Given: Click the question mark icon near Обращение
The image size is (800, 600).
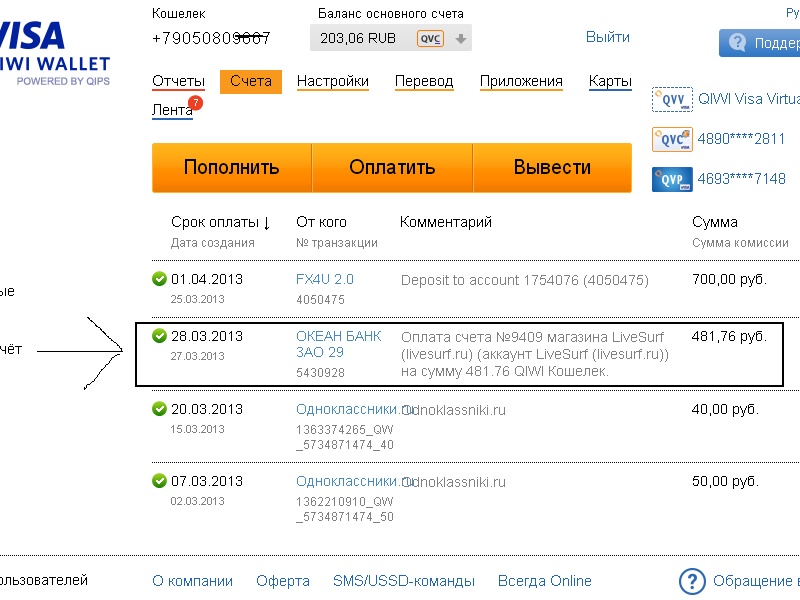Looking at the screenshot, I should (692, 581).
